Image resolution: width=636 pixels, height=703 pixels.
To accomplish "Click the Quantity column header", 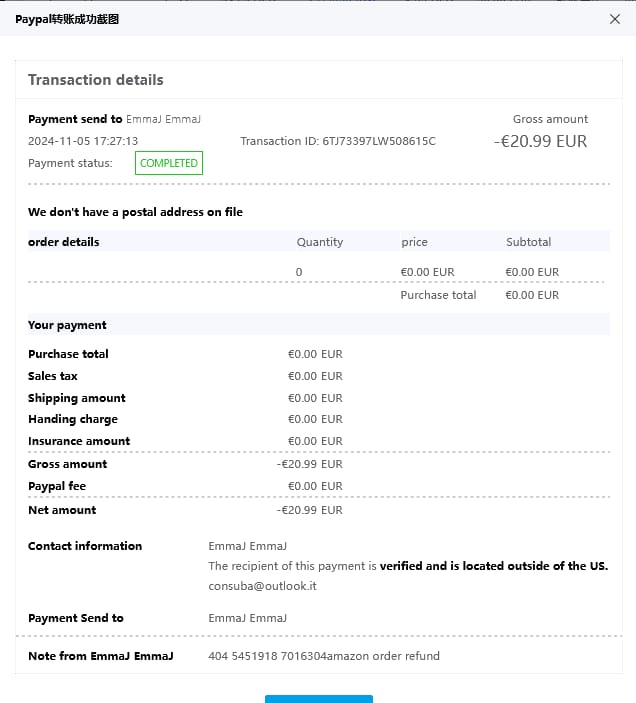I will click(x=320, y=242).
